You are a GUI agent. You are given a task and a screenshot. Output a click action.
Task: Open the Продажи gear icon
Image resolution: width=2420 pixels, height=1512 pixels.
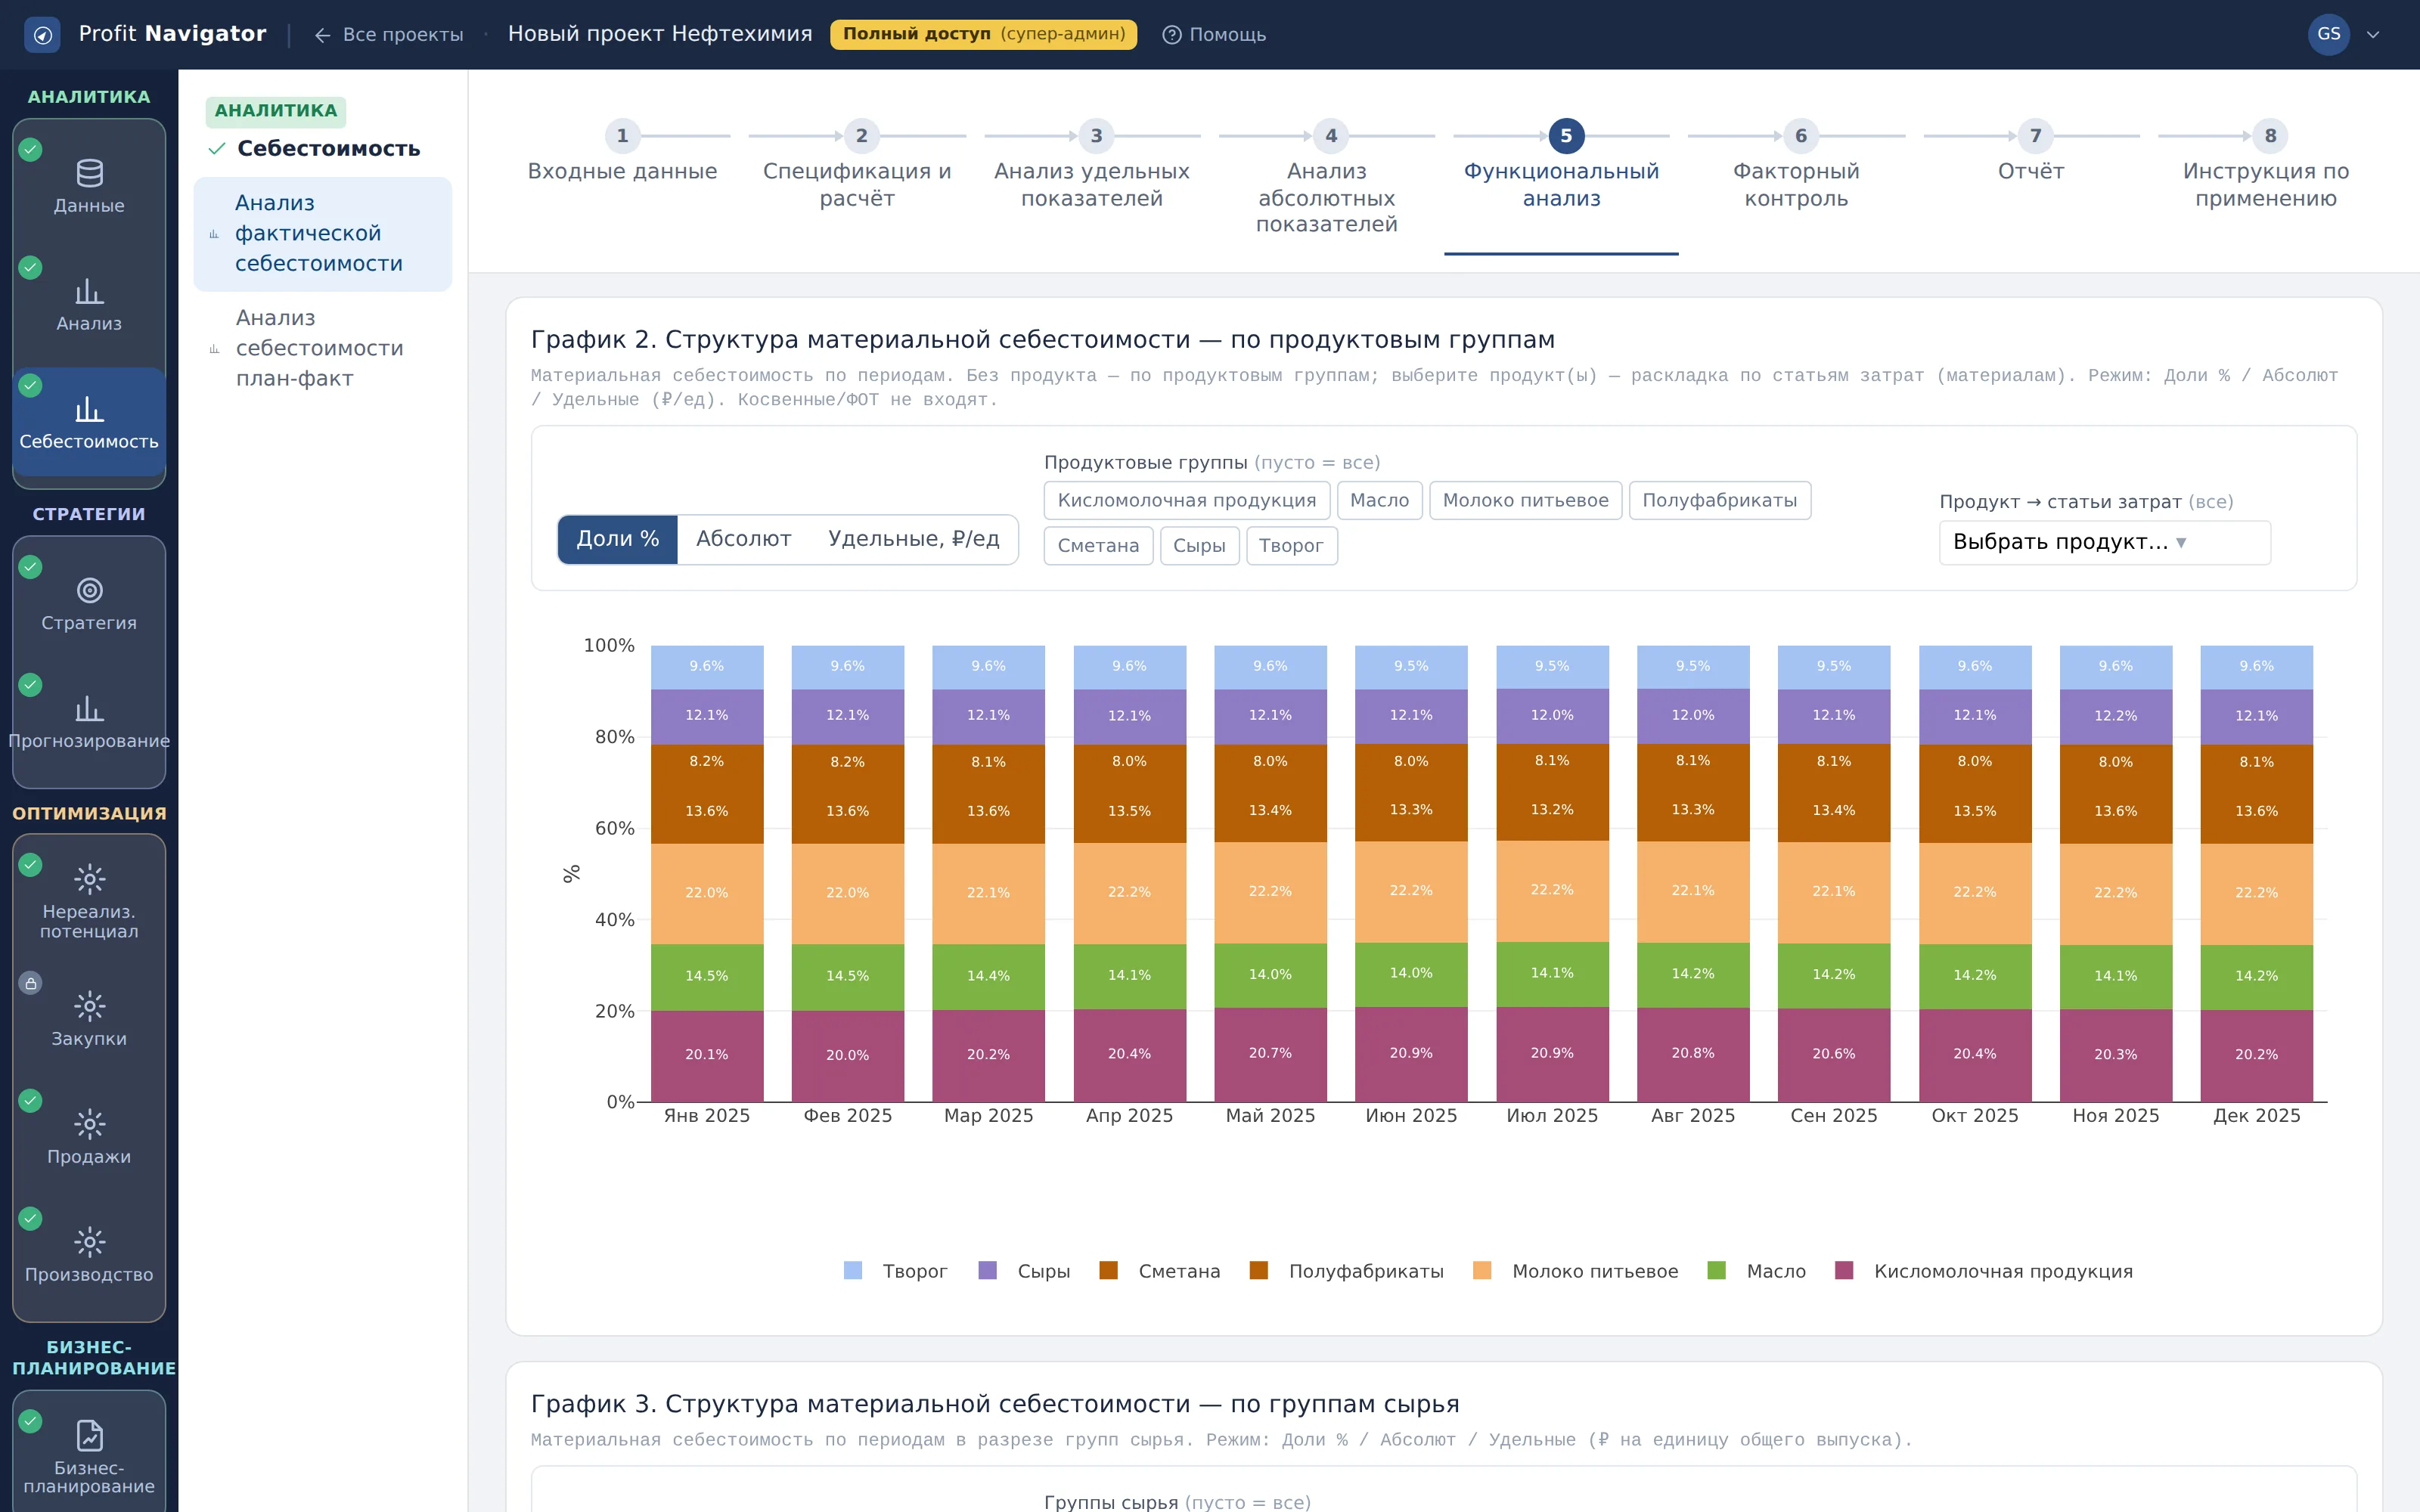(89, 1124)
